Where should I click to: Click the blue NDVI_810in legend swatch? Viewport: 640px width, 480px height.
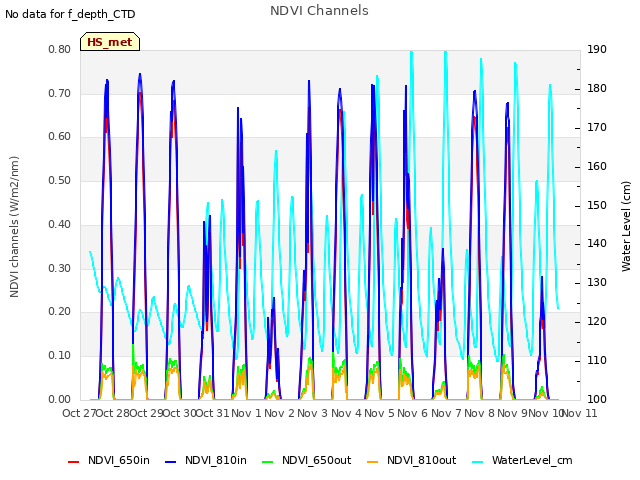click(171, 462)
